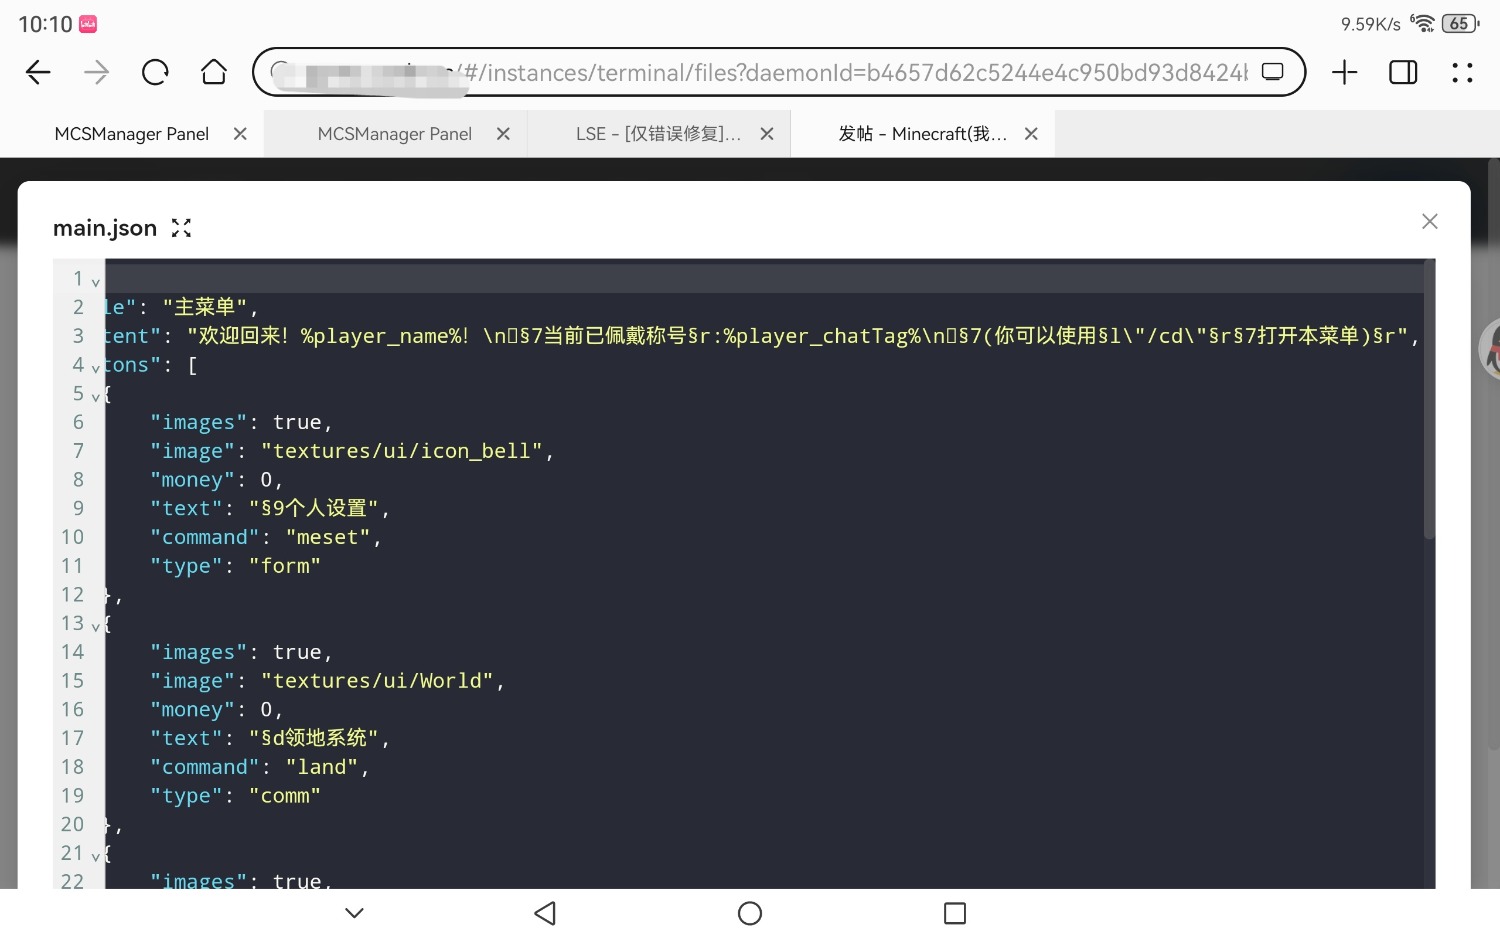Collapse the code fold at line 13
This screenshot has height=938, width=1500.
[x=96, y=626]
